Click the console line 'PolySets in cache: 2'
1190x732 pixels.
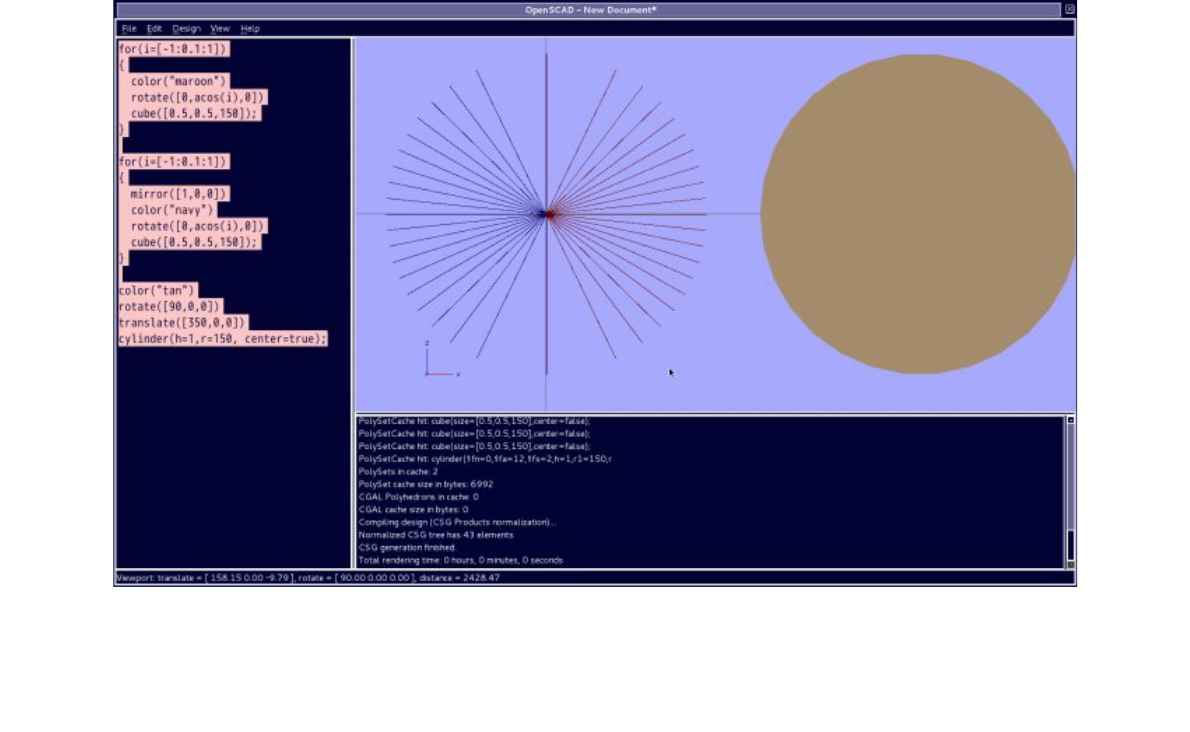pyautogui.click(x=398, y=472)
